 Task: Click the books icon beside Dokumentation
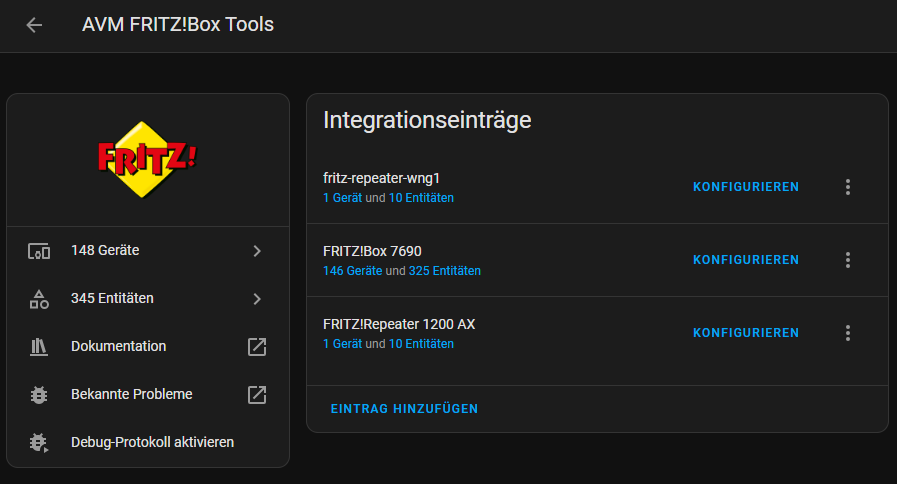[x=39, y=347]
